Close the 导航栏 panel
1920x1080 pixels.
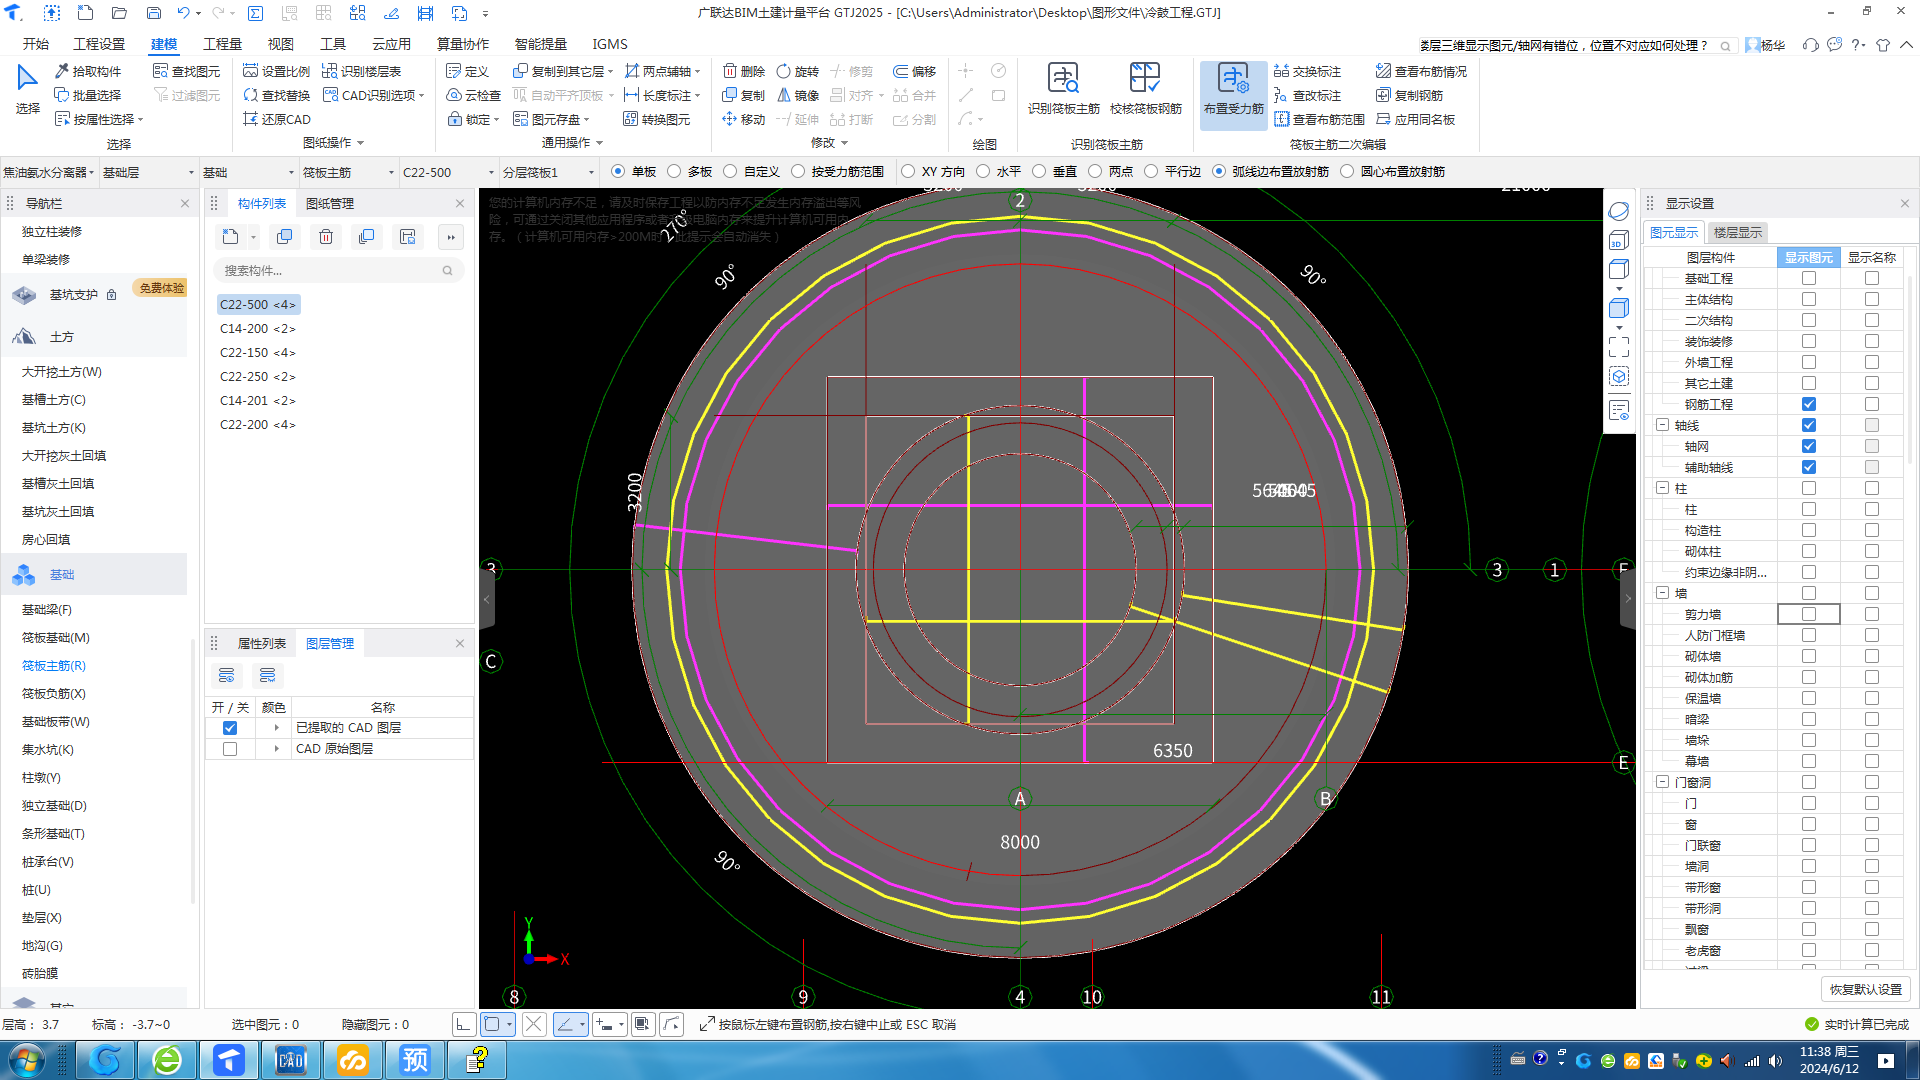(x=185, y=203)
